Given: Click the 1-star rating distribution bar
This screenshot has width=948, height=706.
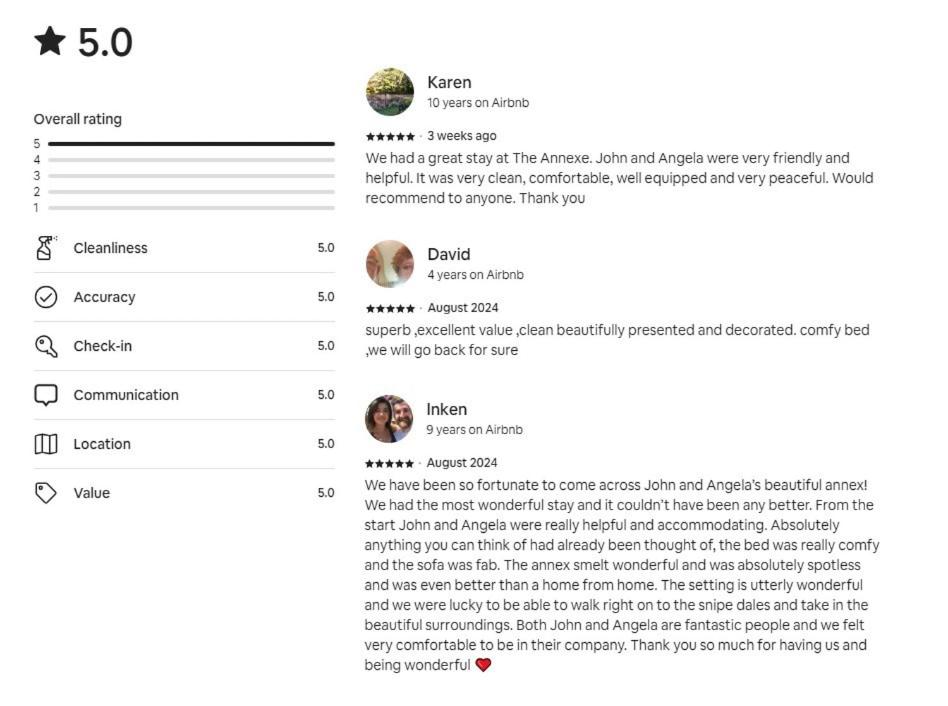Looking at the screenshot, I should (x=191, y=208).
